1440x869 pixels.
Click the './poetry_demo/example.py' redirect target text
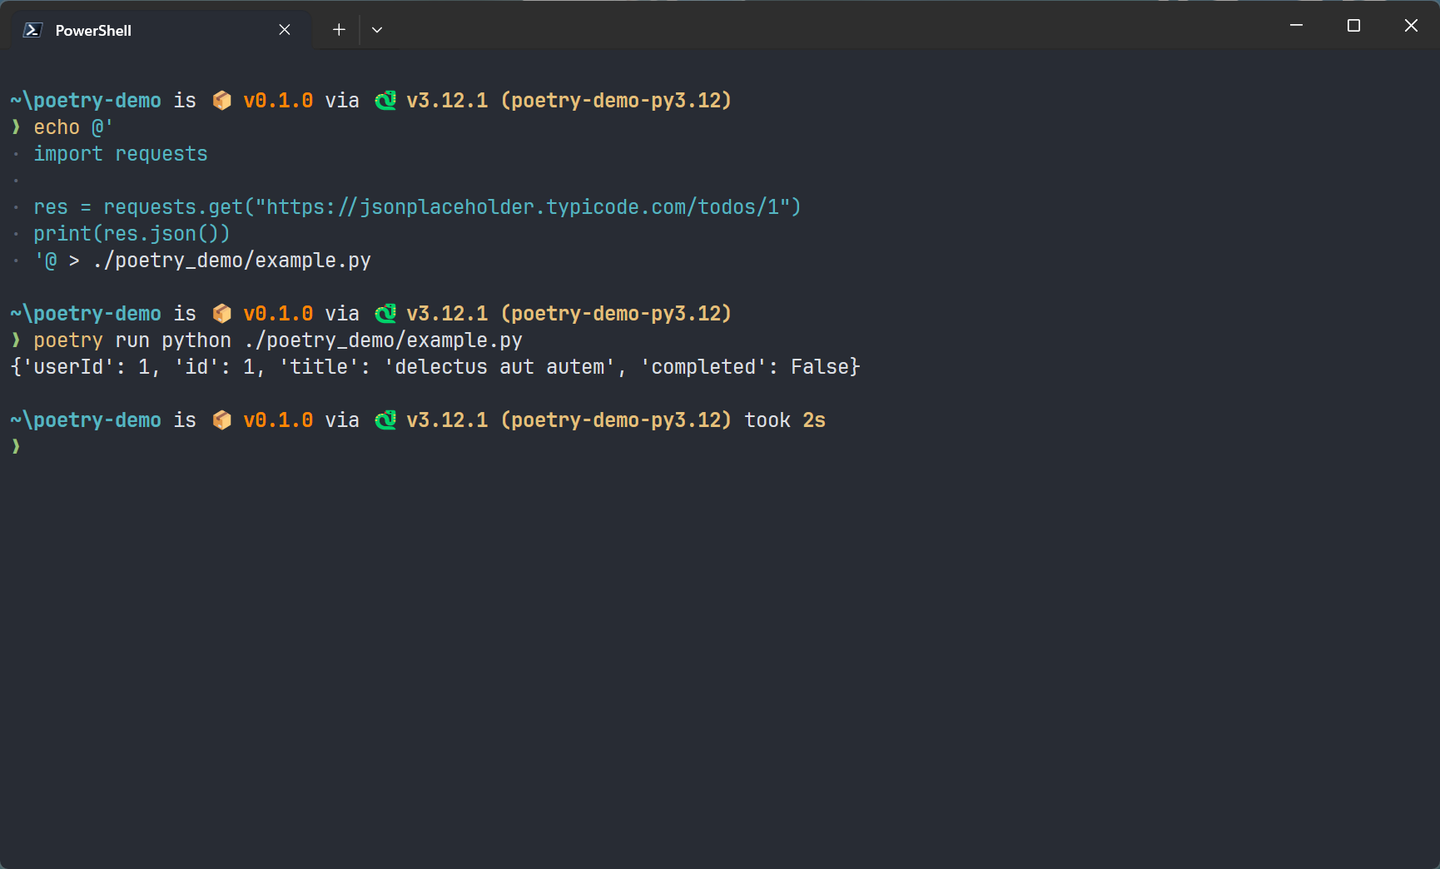pos(231,261)
